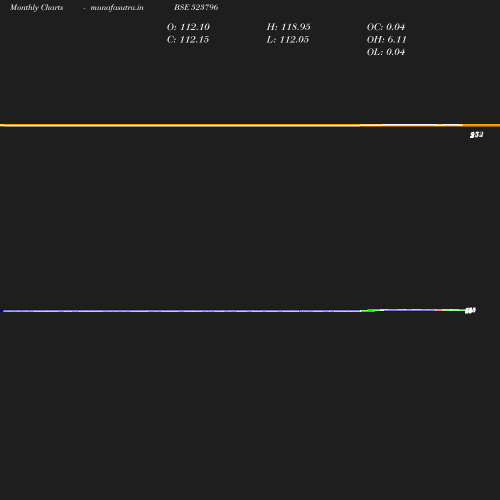Click the Low price value 112.05

click(x=294, y=40)
